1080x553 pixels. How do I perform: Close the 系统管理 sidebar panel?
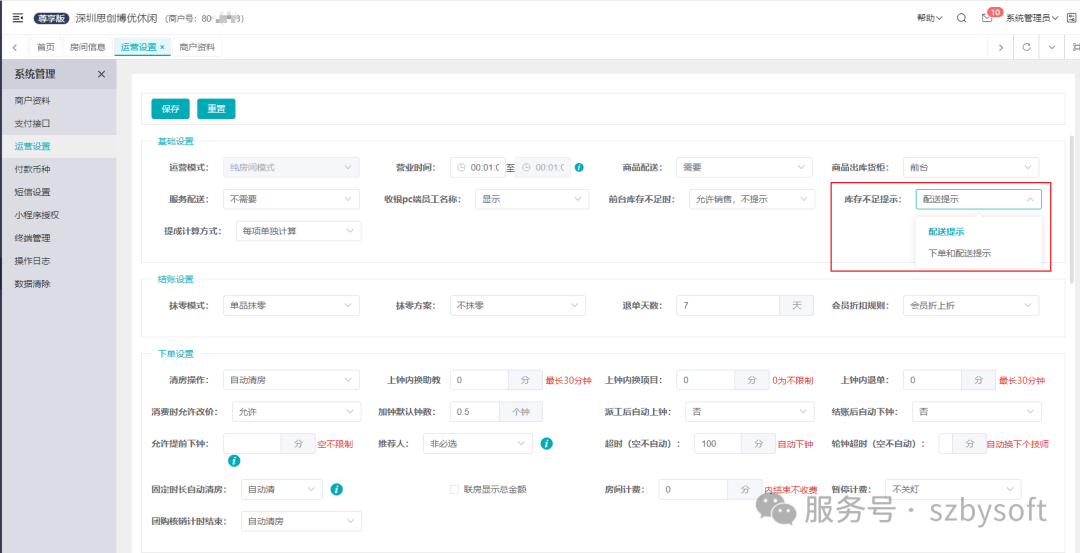click(x=101, y=74)
